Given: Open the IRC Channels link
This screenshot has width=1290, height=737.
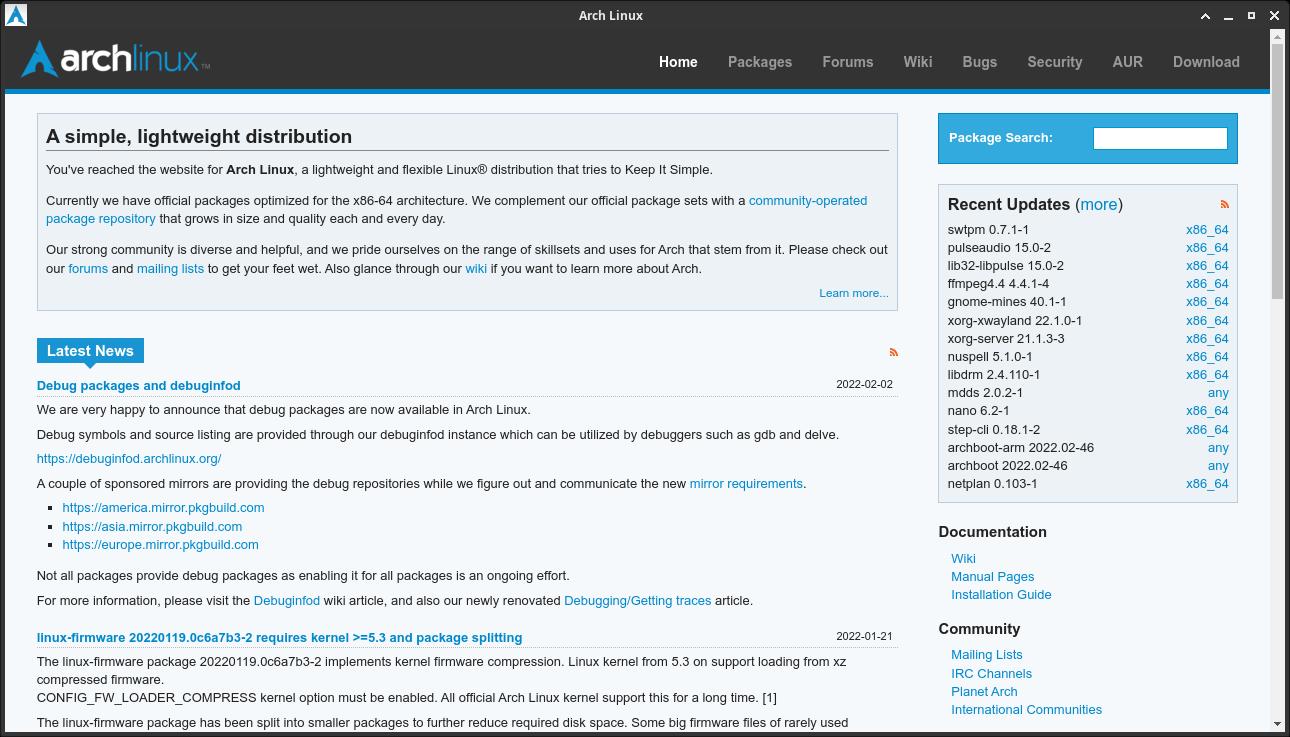Looking at the screenshot, I should click(991, 673).
